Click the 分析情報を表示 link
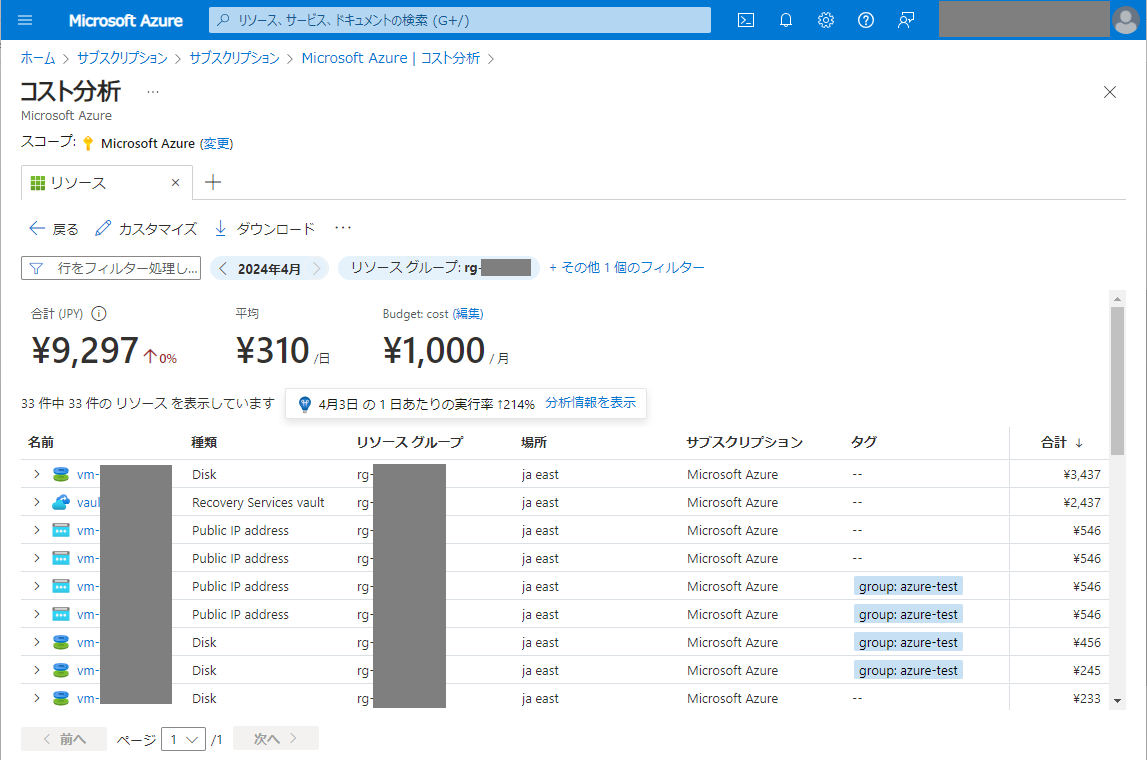The image size is (1147, 760). click(x=590, y=403)
